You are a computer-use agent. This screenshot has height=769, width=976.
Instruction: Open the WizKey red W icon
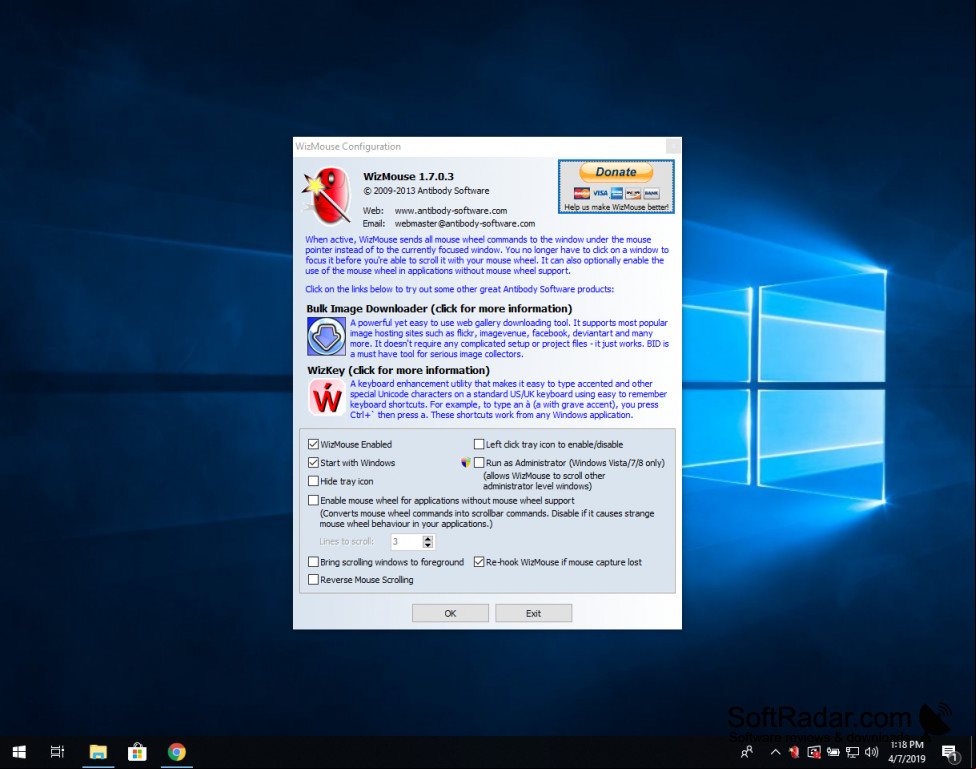click(326, 397)
